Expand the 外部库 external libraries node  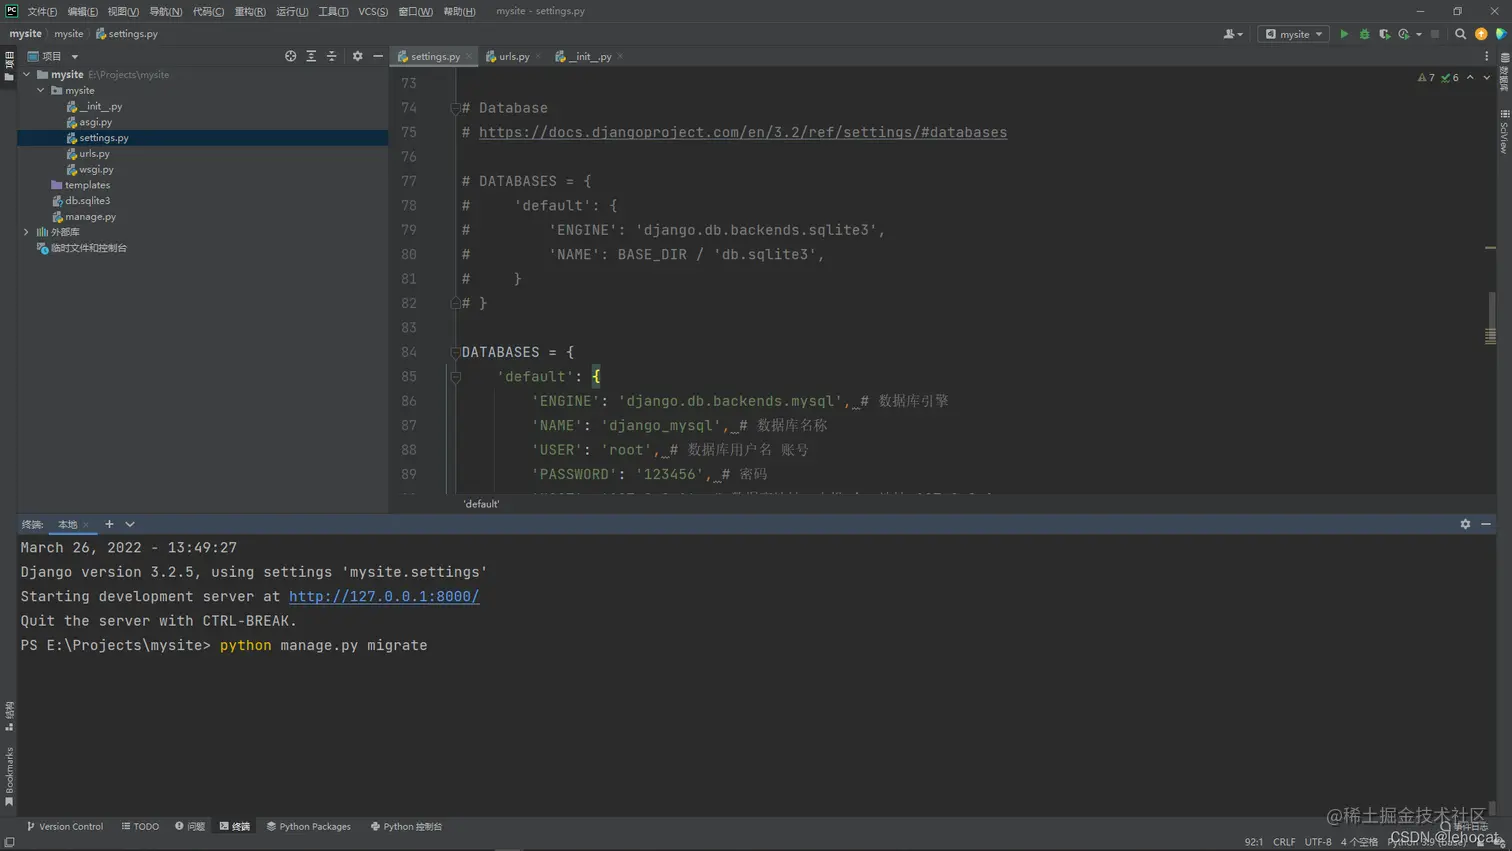(27, 232)
